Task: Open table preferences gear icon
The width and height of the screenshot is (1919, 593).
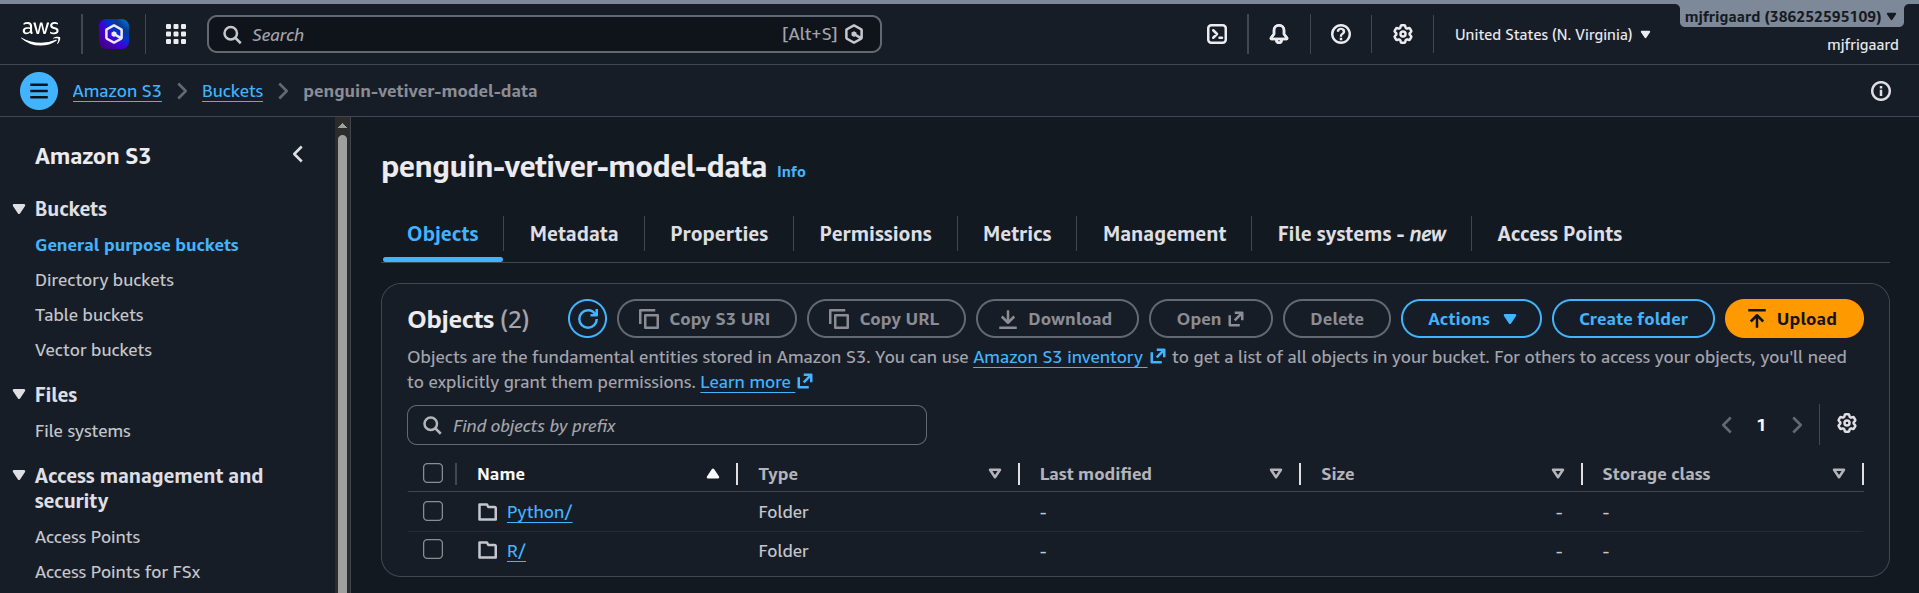Action: (x=1847, y=424)
